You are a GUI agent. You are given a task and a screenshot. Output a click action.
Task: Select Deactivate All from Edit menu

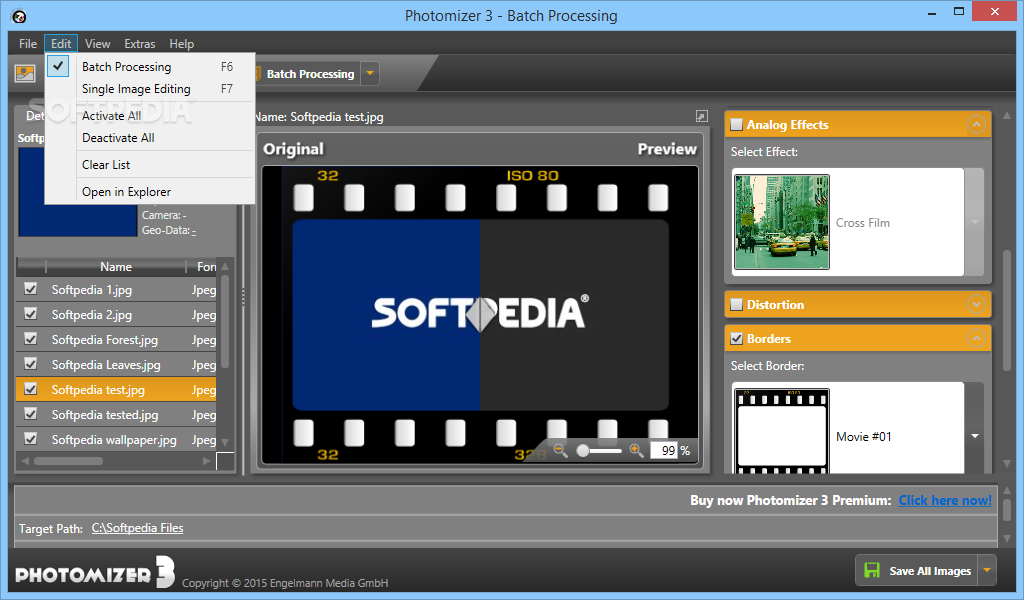[x=150, y=138]
